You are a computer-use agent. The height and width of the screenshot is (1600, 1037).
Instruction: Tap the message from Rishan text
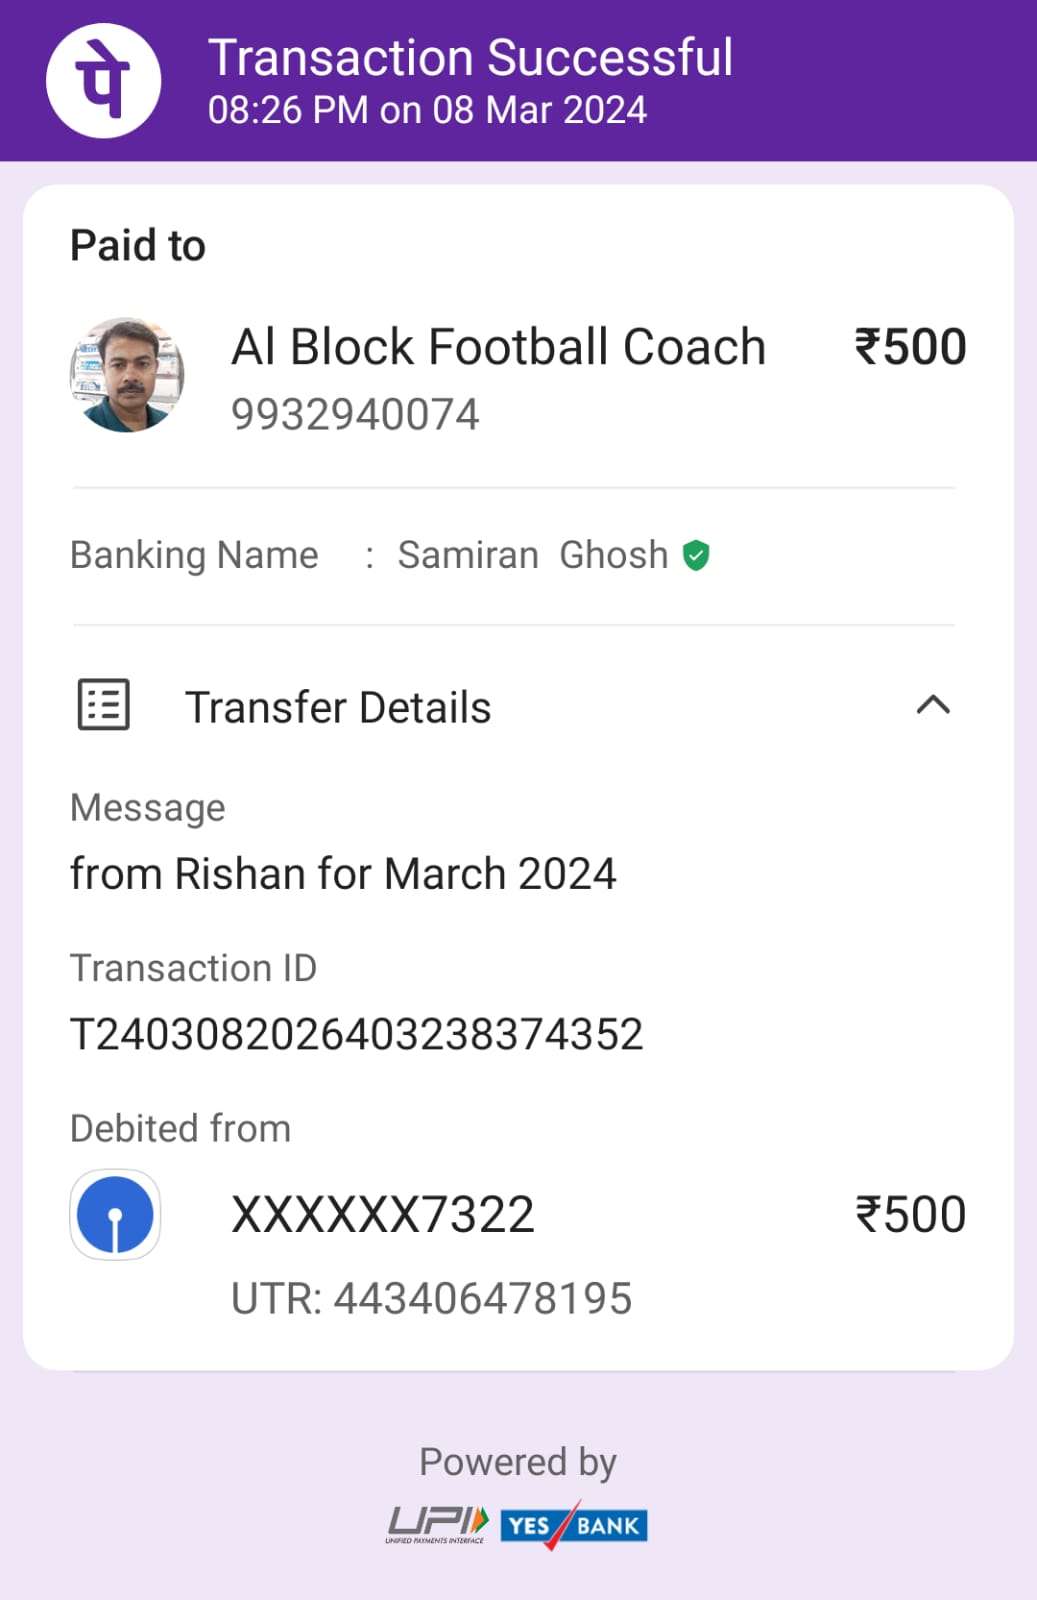pos(343,873)
